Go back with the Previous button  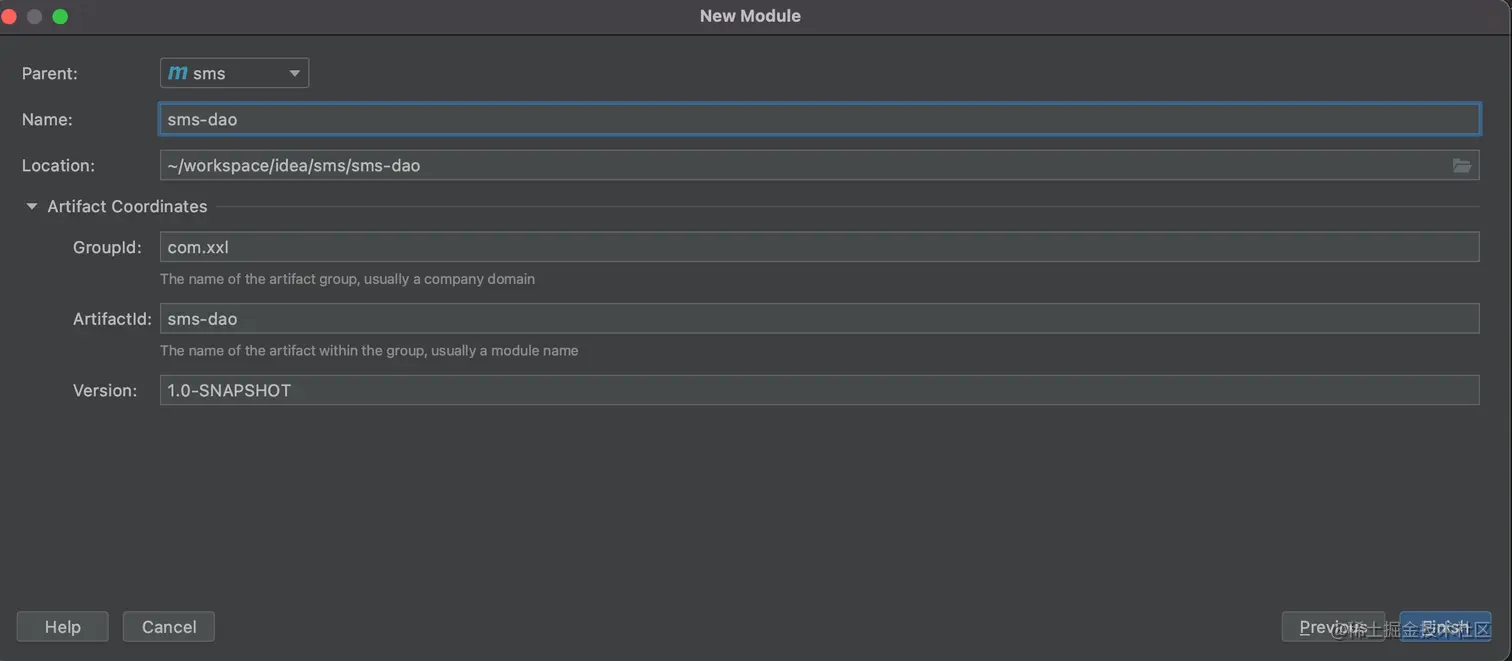point(1333,627)
